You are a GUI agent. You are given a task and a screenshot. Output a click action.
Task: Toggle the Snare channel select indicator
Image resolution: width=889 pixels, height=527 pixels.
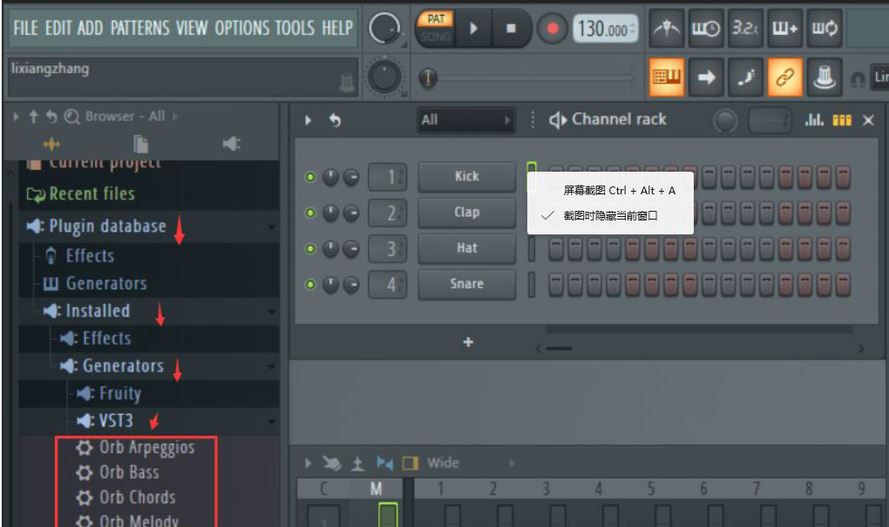532,284
